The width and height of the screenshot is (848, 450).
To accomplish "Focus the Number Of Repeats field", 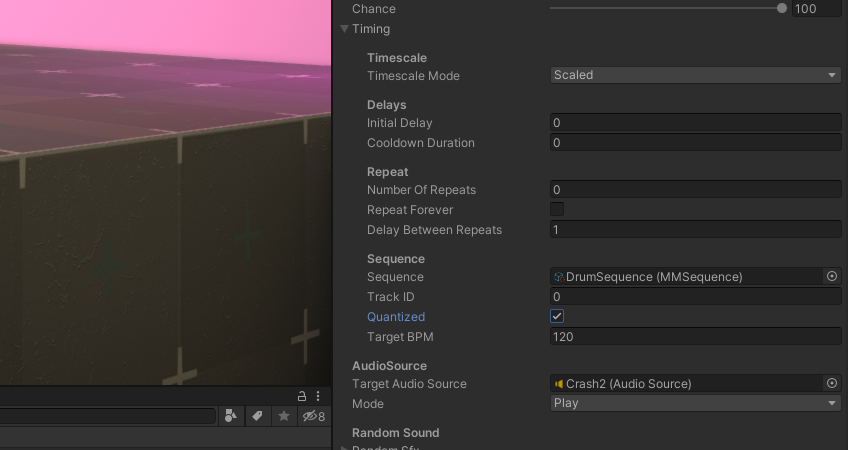I will pyautogui.click(x=695, y=190).
